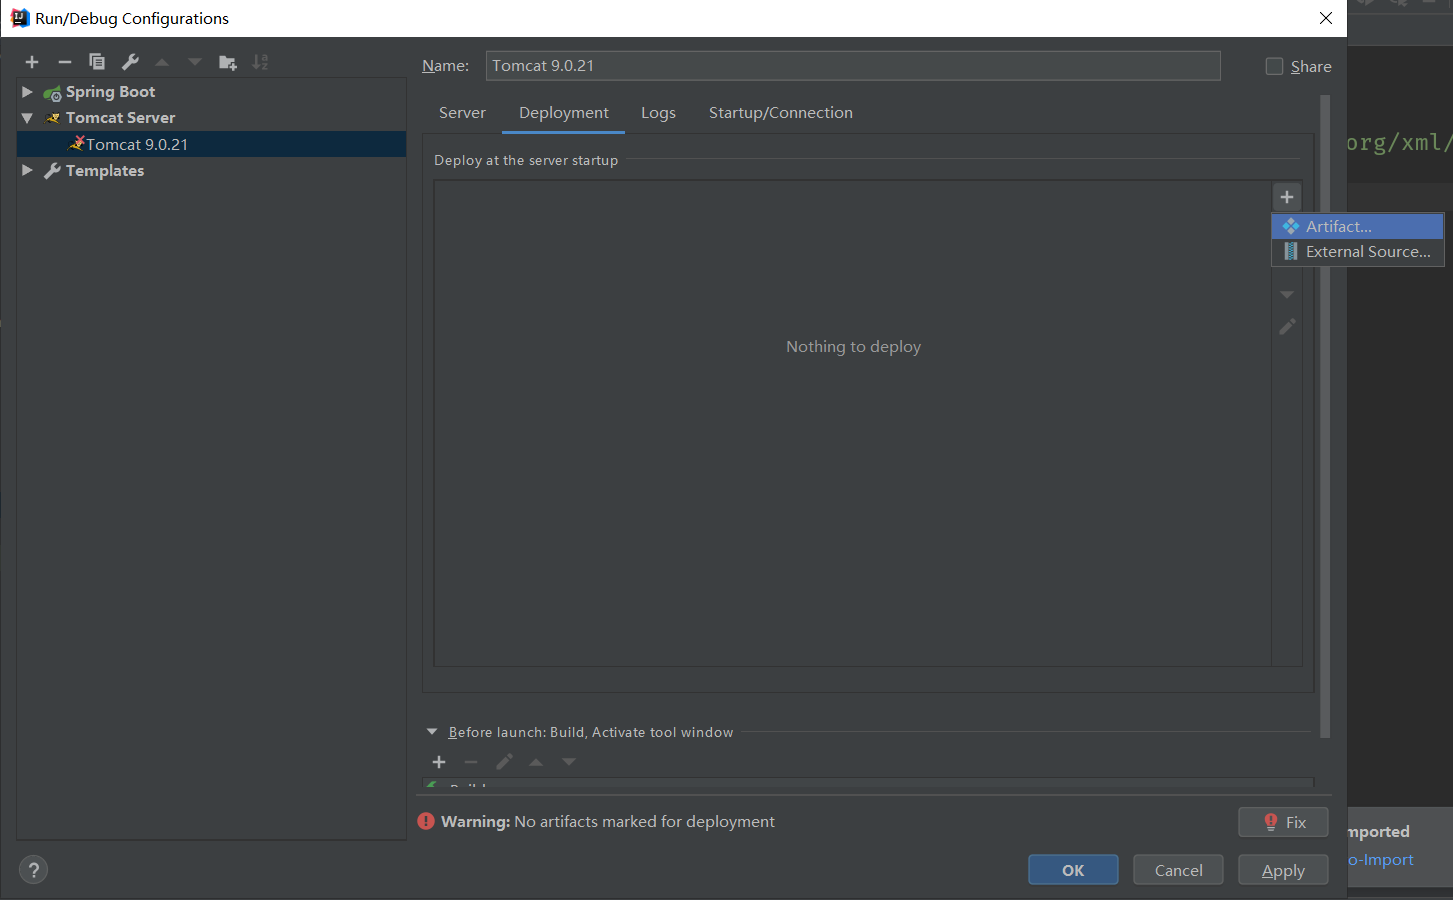Edit deployment item pencil icon
Image resolution: width=1453 pixels, height=900 pixels.
pos(1287,327)
